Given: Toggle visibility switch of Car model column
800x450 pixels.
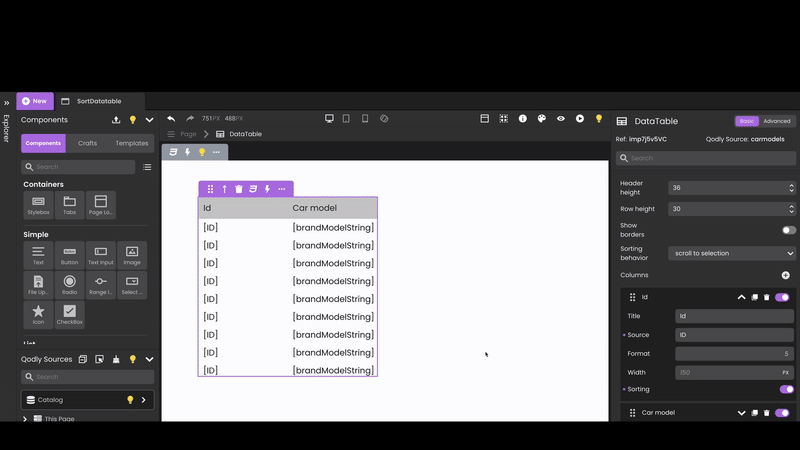Looking at the screenshot, I should [782, 412].
